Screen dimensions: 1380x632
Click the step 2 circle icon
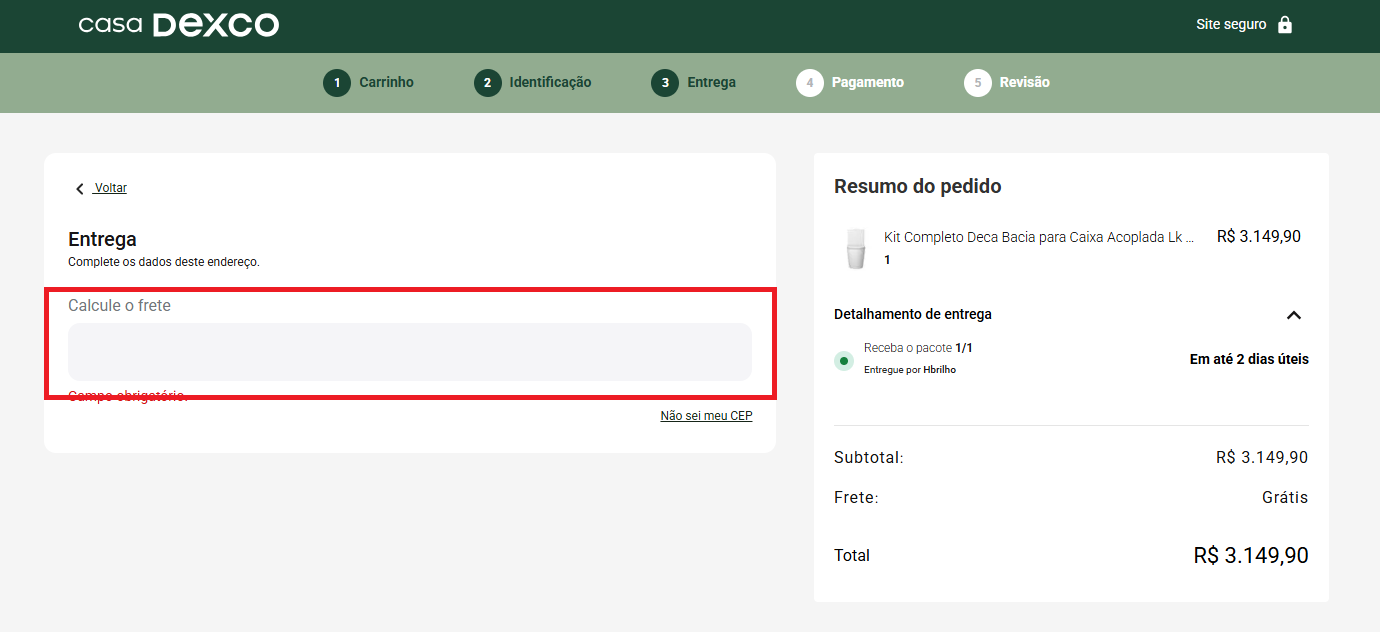(x=488, y=83)
